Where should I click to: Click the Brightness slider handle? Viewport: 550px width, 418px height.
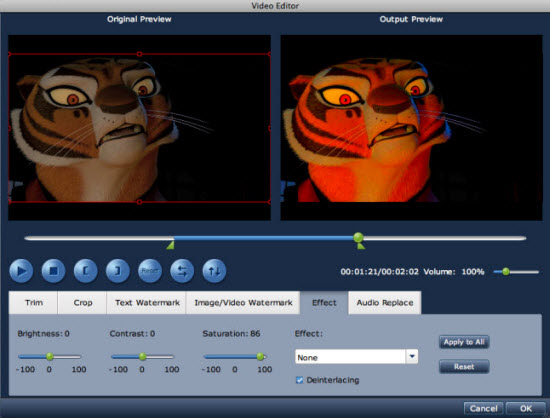(x=50, y=357)
